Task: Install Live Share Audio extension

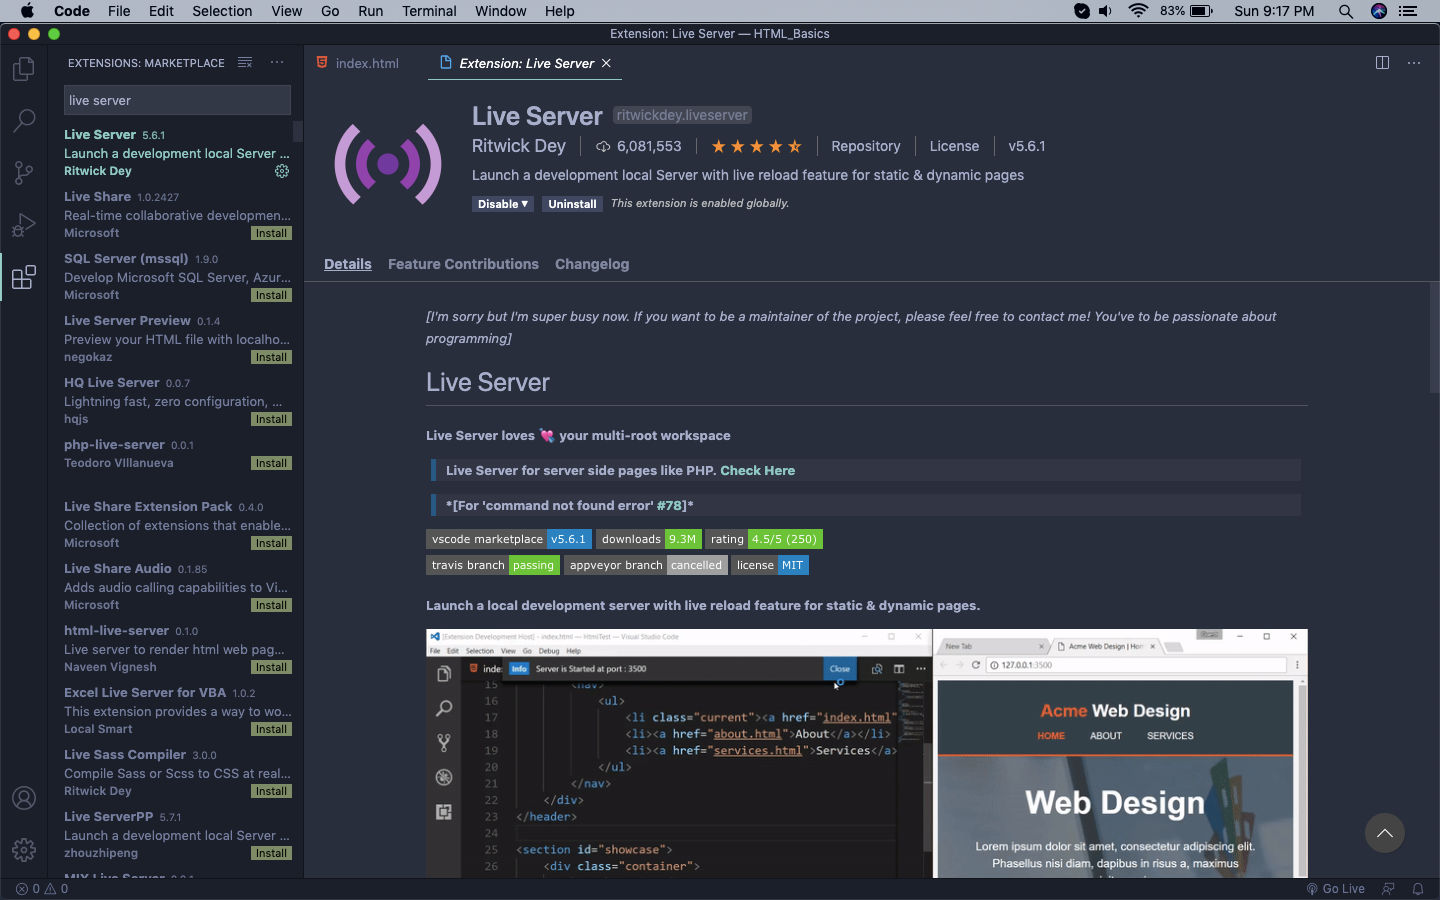Action: [271, 605]
